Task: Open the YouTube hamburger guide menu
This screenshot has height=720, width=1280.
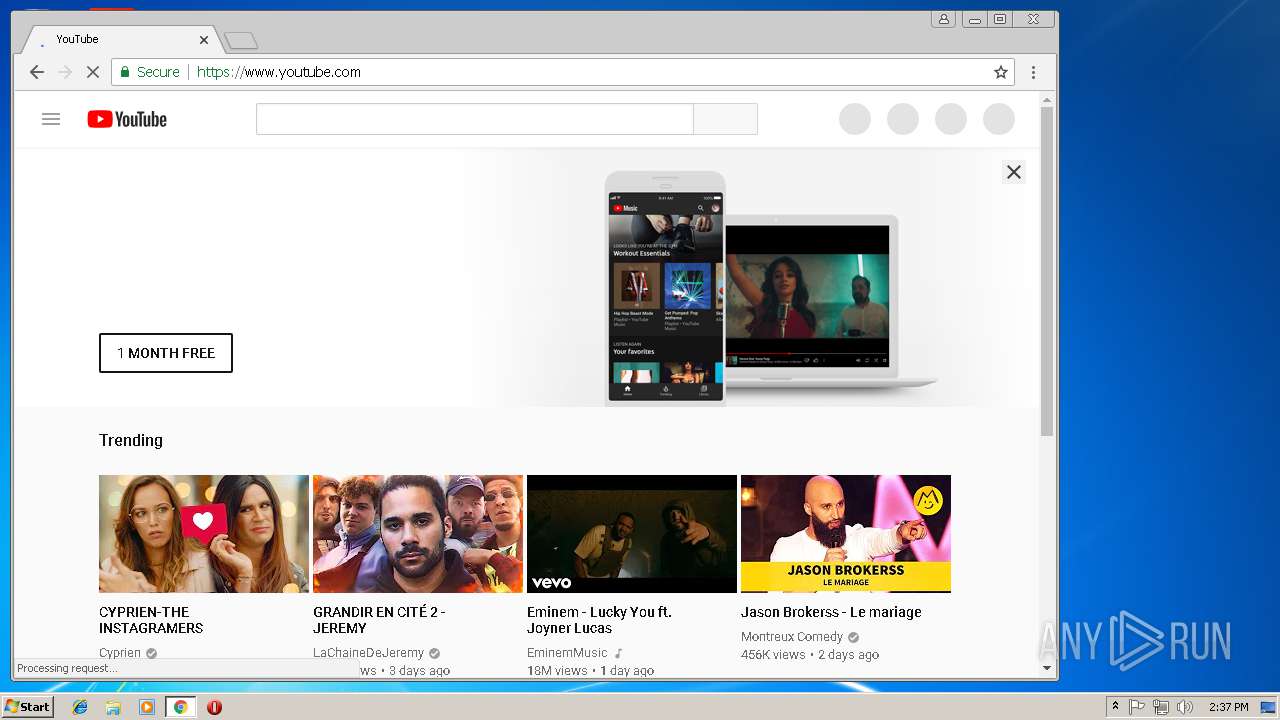Action: 51,119
